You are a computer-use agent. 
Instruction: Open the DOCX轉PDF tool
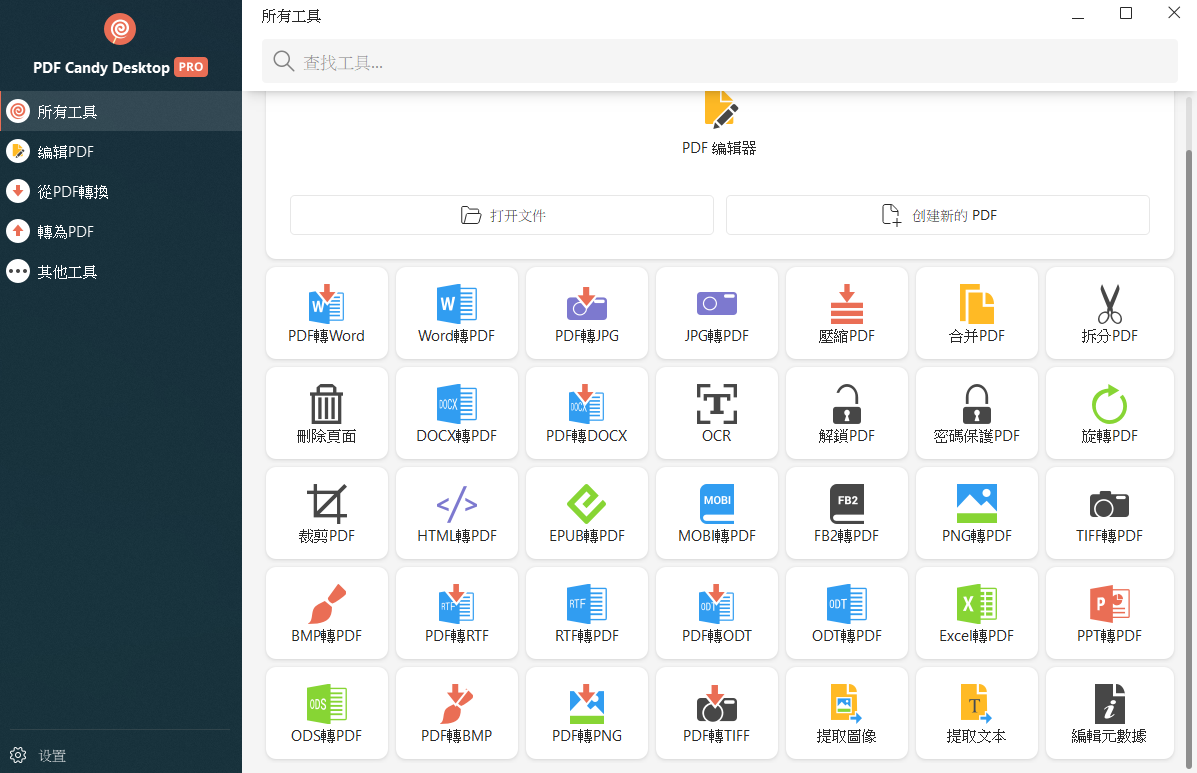[457, 413]
